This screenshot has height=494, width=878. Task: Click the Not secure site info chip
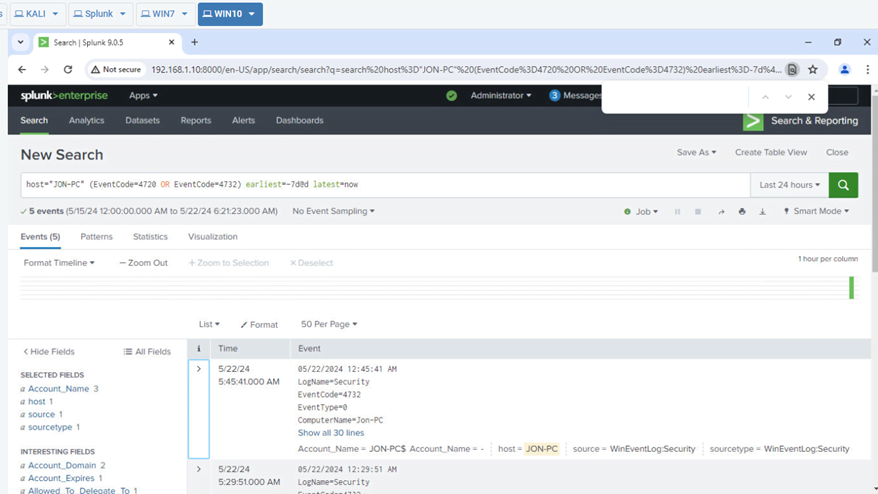[x=116, y=69]
